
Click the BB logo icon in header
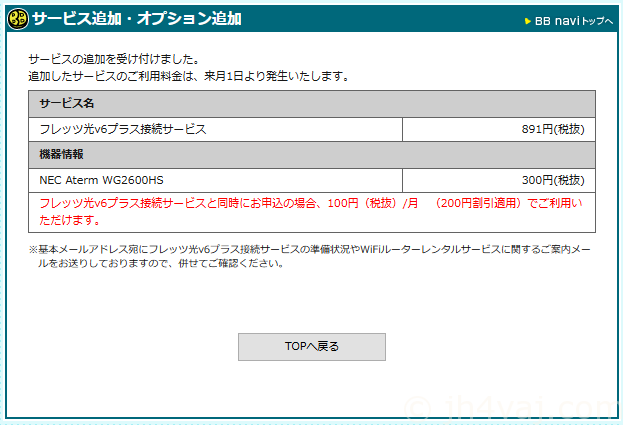pyautogui.click(x=18, y=19)
